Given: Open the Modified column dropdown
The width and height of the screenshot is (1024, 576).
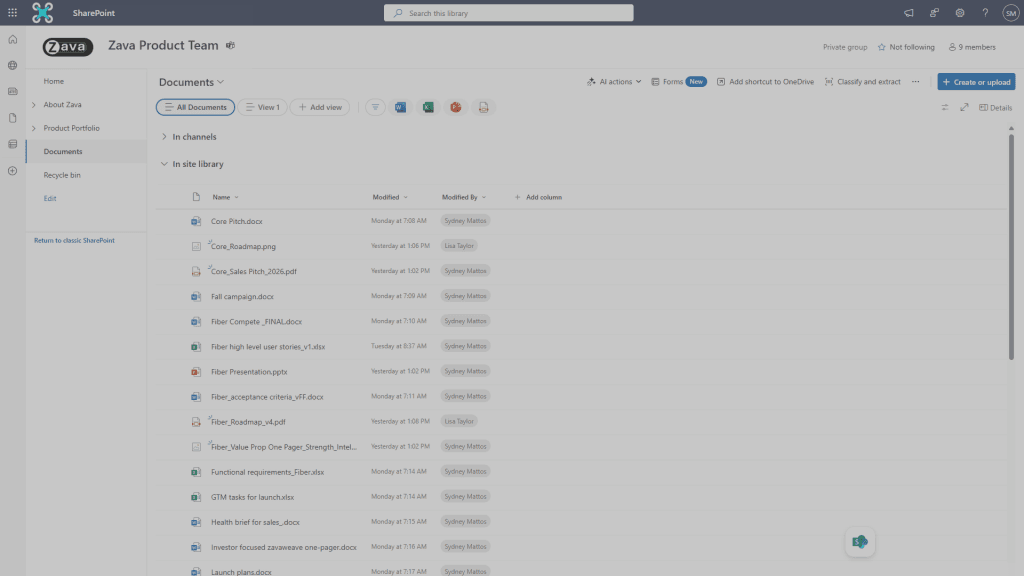Looking at the screenshot, I should click(390, 197).
